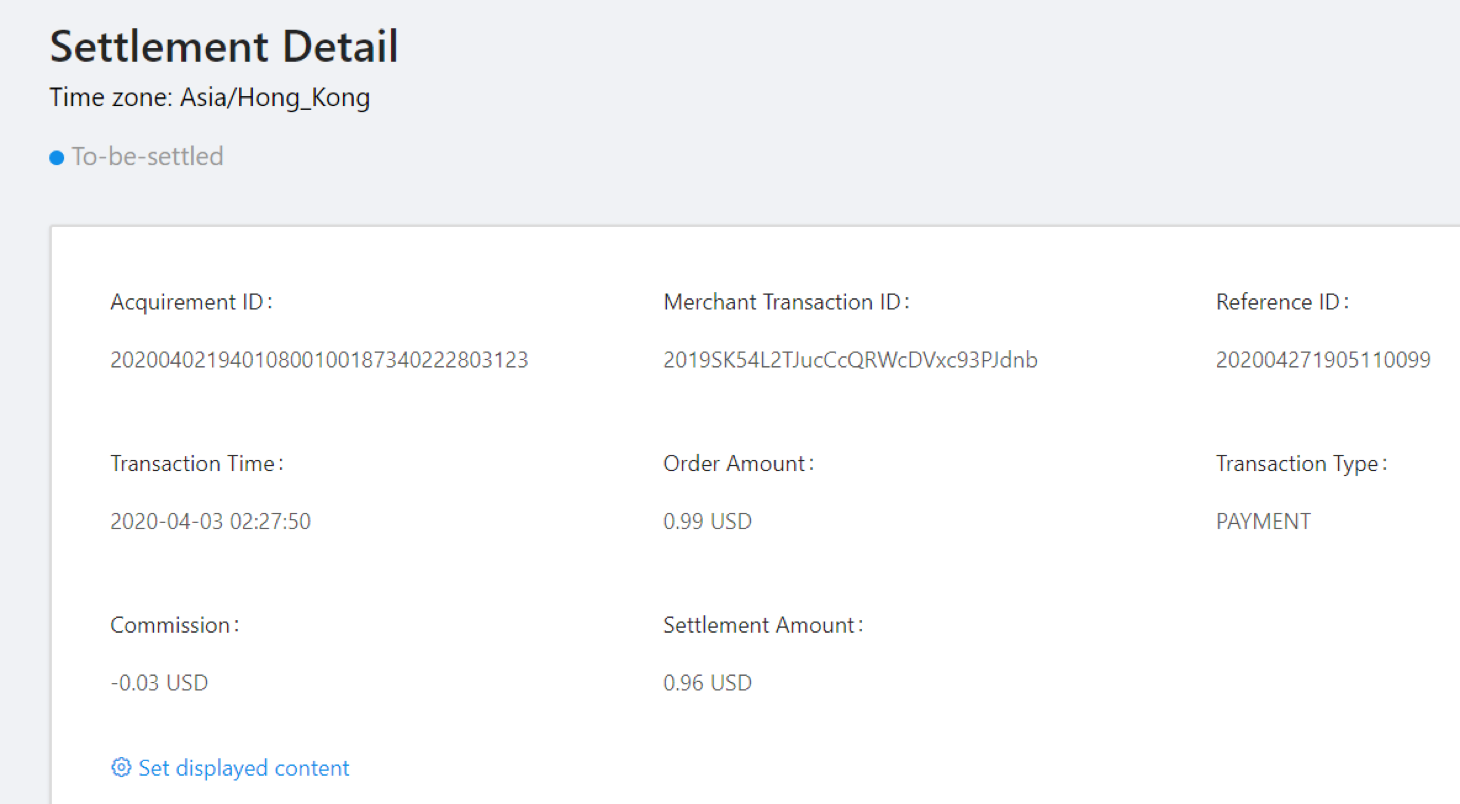Click the Commission field label
This screenshot has width=1460, height=804.
(x=173, y=624)
